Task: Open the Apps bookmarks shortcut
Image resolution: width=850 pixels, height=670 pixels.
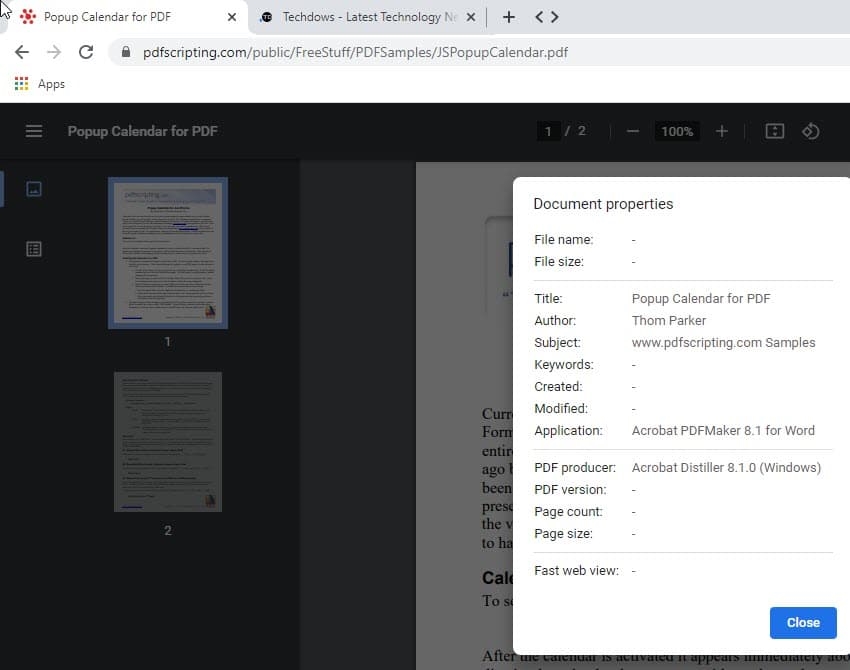Action: pos(40,84)
